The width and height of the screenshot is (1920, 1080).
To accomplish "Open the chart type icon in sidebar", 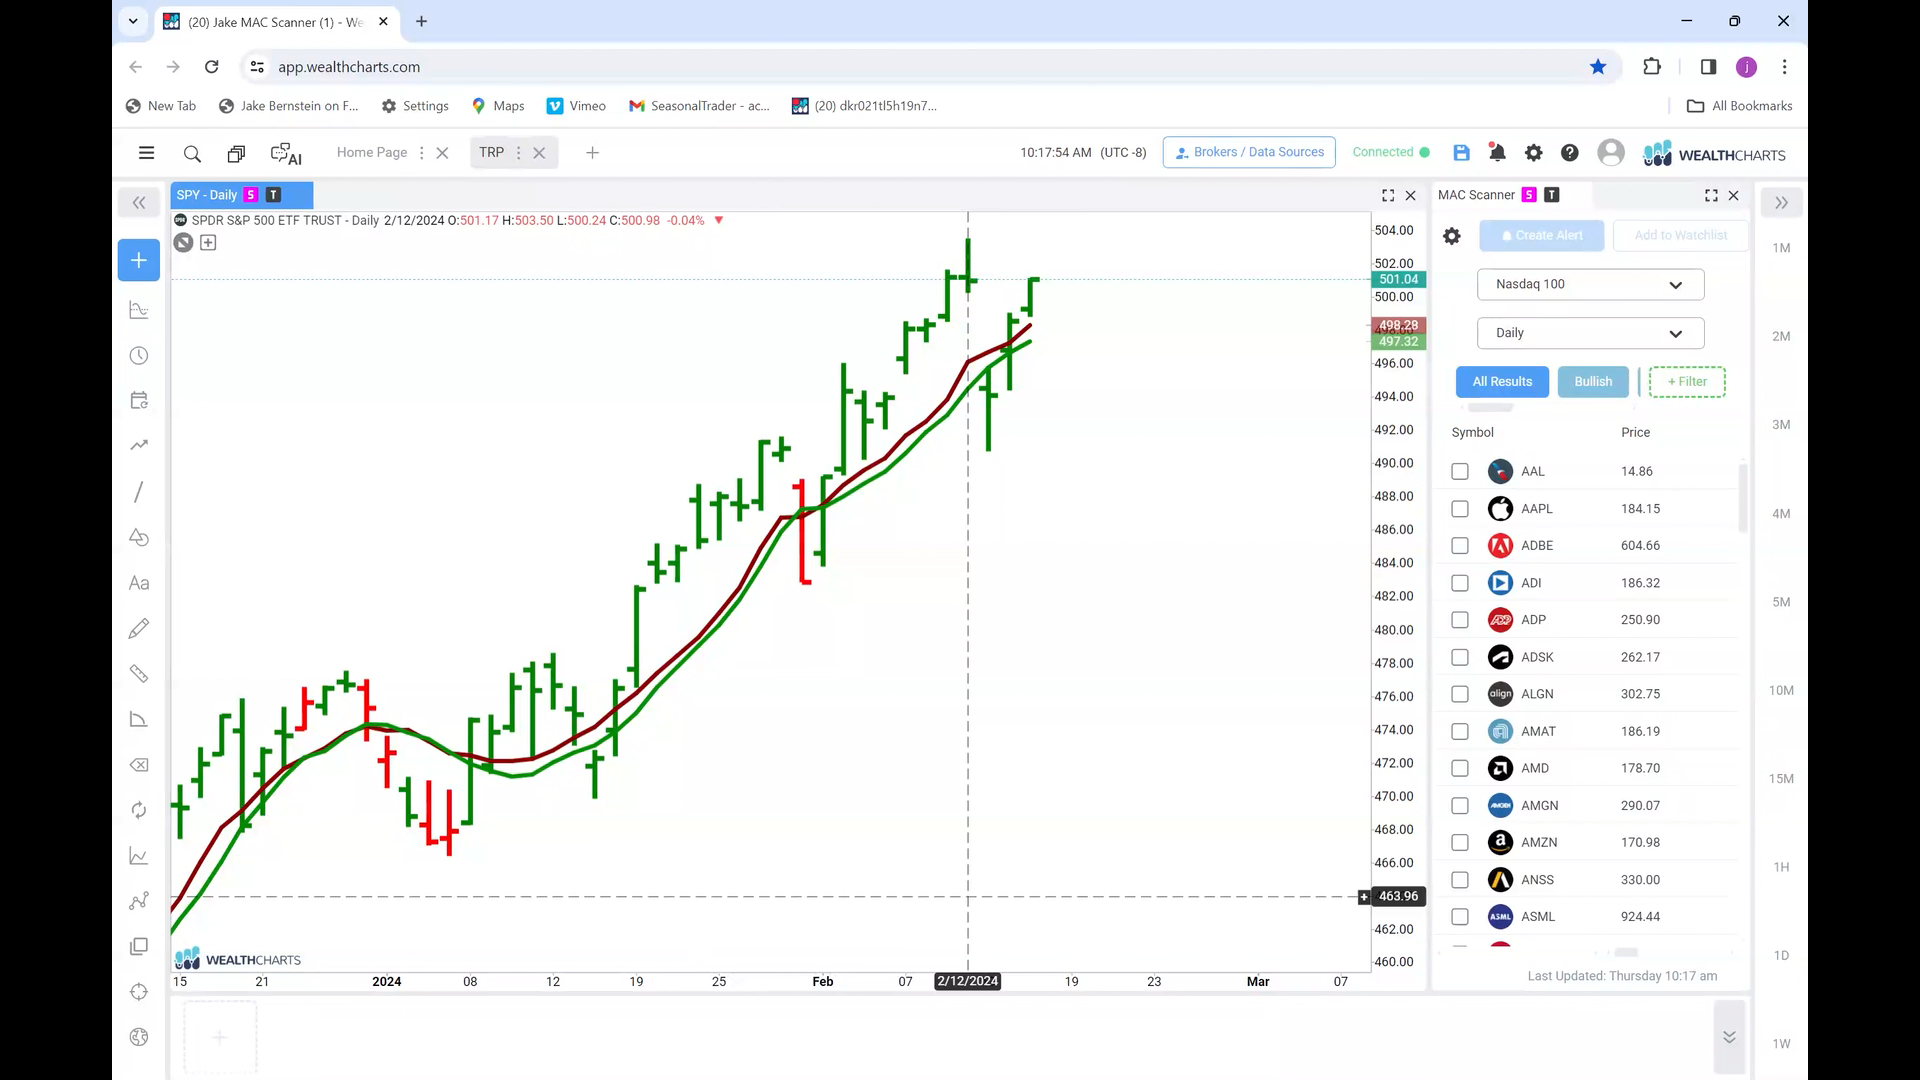I will (139, 310).
